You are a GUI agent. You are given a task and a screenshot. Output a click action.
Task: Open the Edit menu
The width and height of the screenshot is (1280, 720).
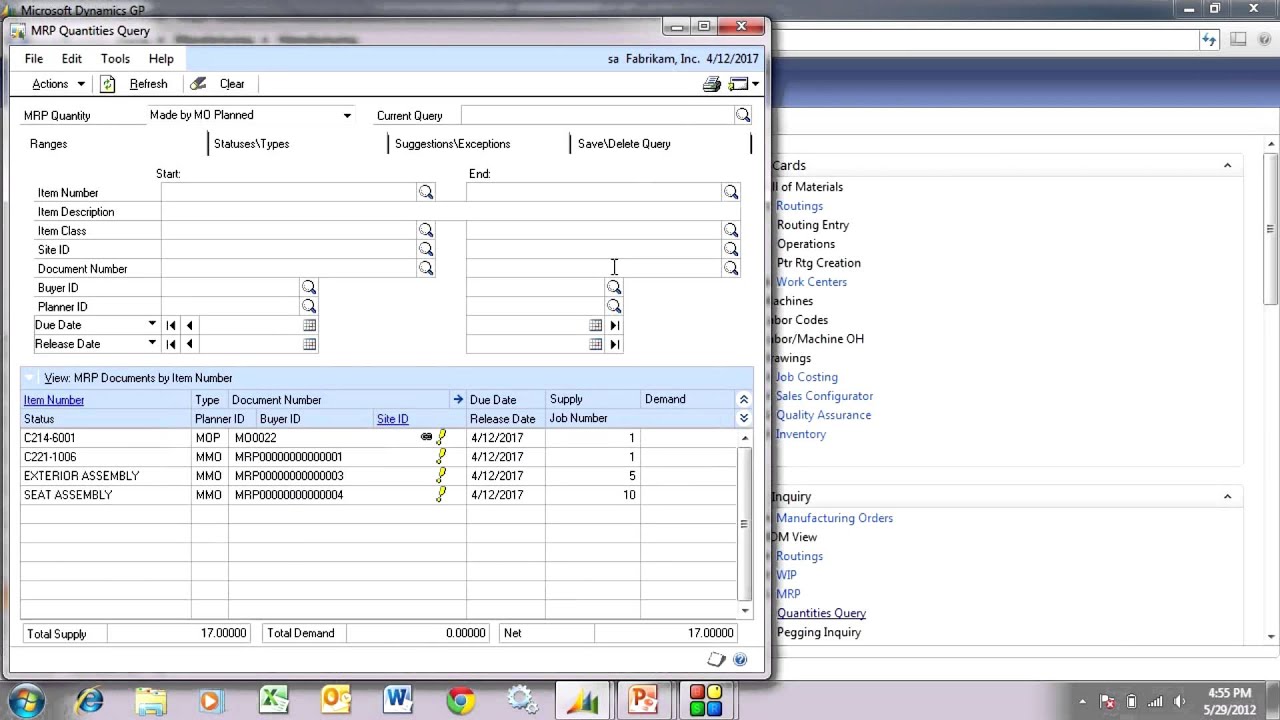[72, 59]
